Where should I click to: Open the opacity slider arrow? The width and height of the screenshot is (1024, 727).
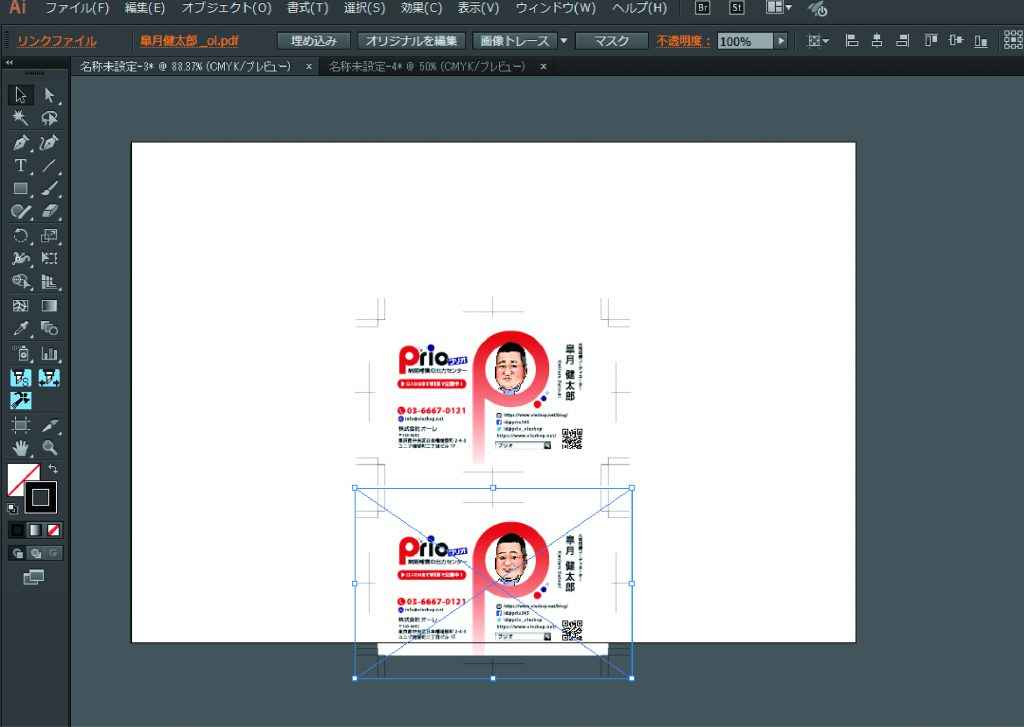tap(781, 41)
